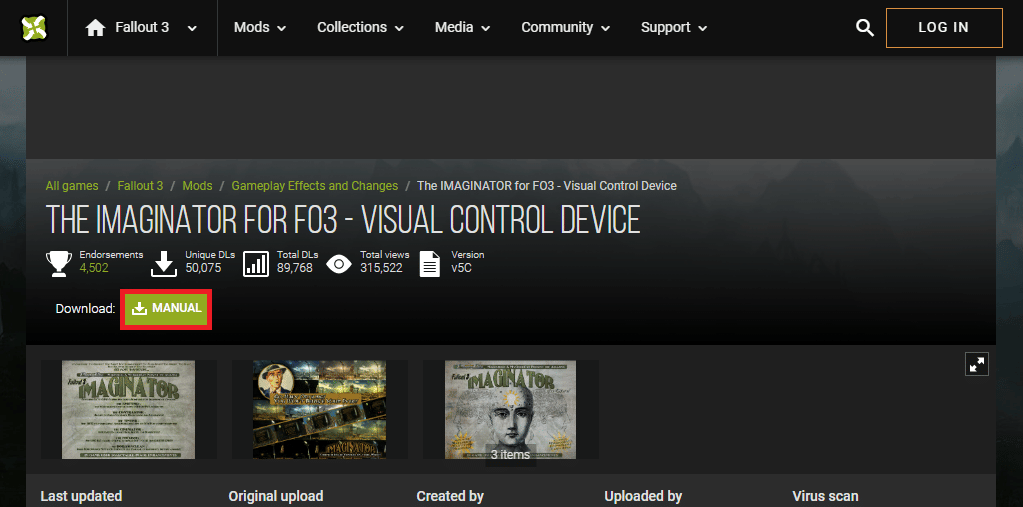Go to Fallout 3 breadcrumb link
The image size is (1023, 507).
coord(140,186)
